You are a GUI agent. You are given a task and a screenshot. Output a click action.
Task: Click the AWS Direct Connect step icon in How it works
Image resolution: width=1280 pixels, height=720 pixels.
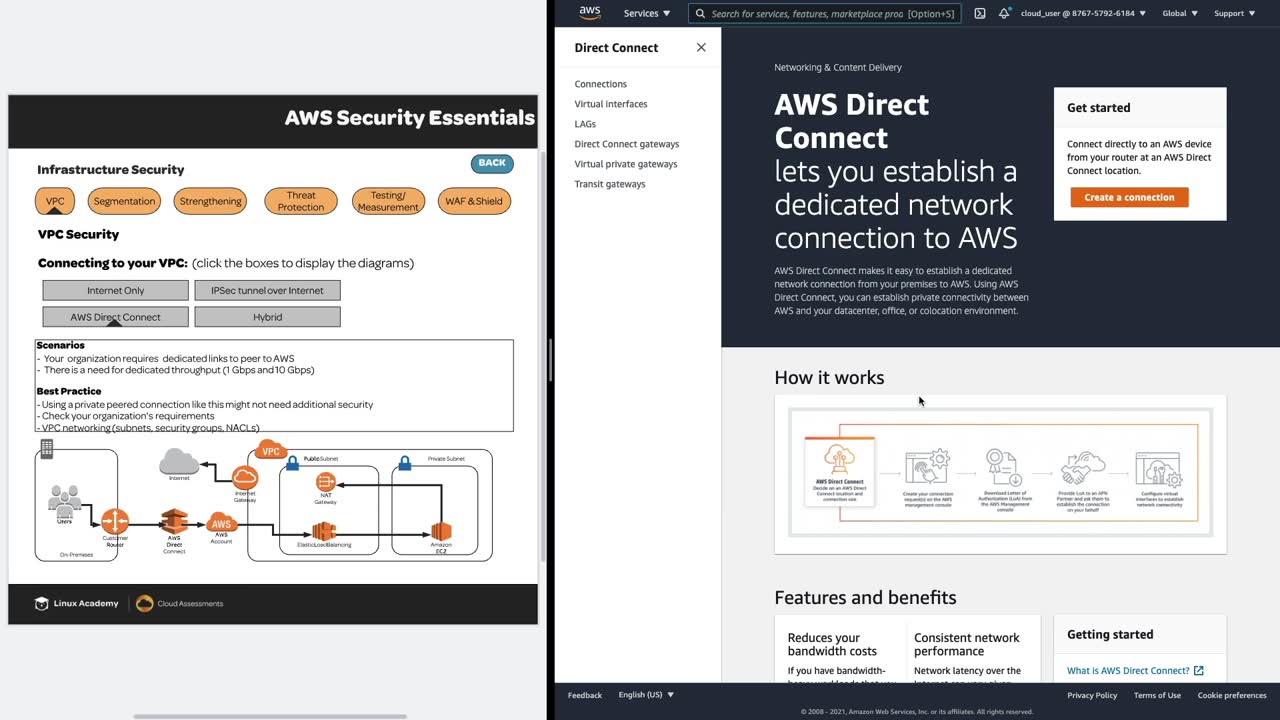pyautogui.click(x=839, y=459)
